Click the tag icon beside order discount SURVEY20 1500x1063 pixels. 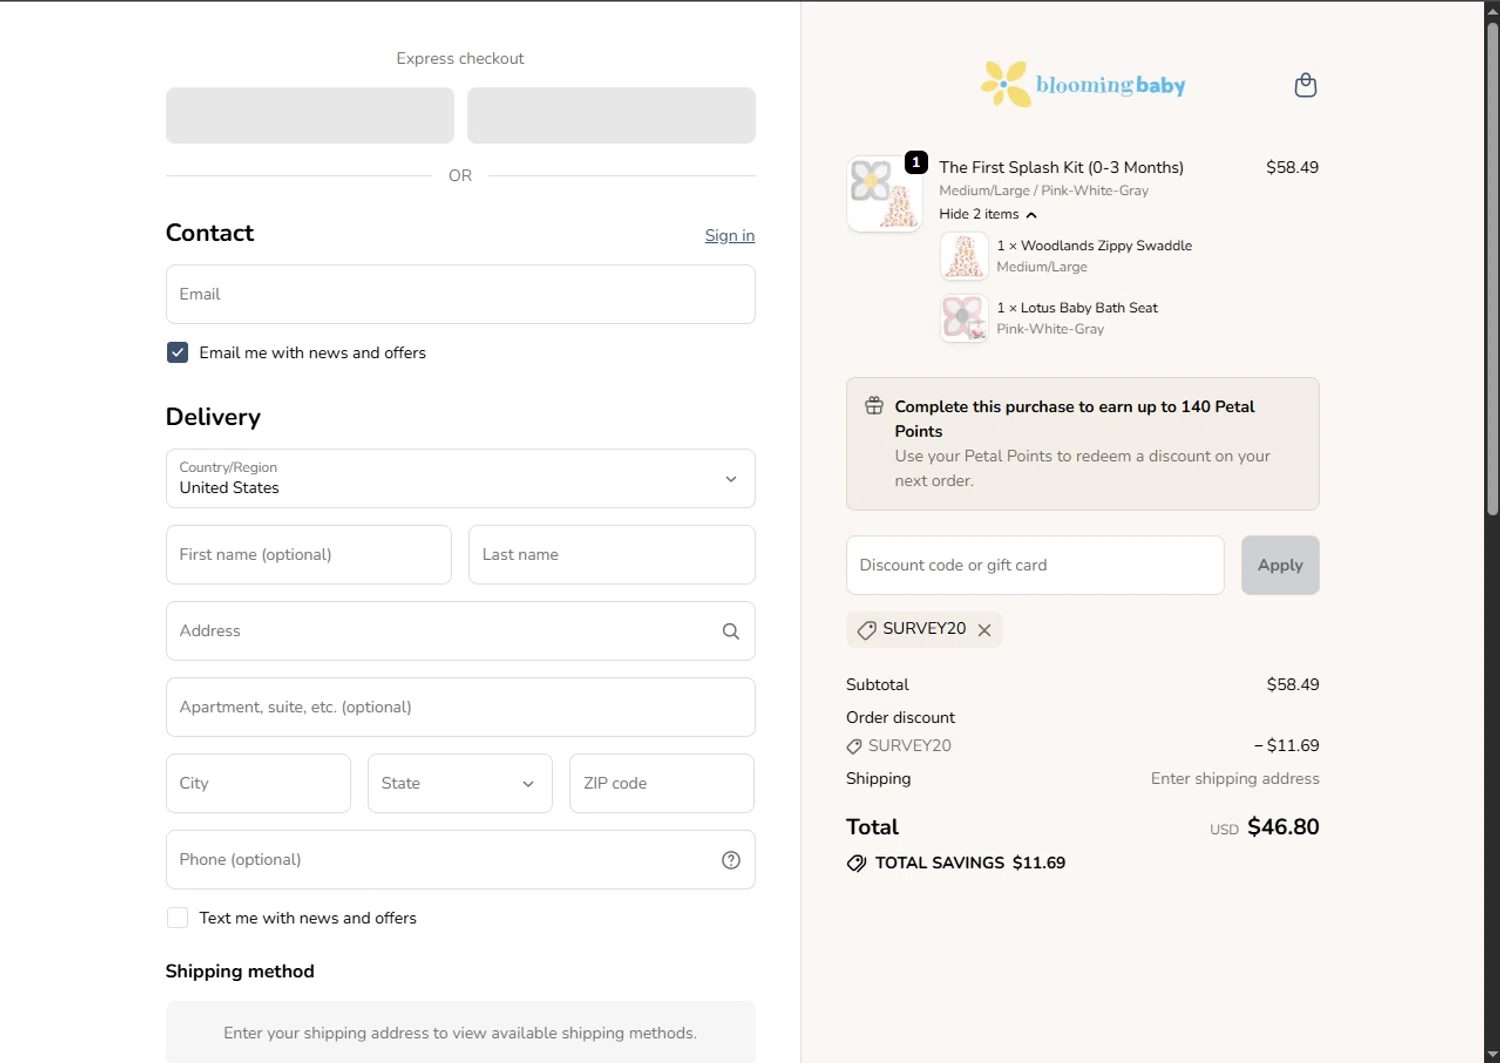click(854, 746)
